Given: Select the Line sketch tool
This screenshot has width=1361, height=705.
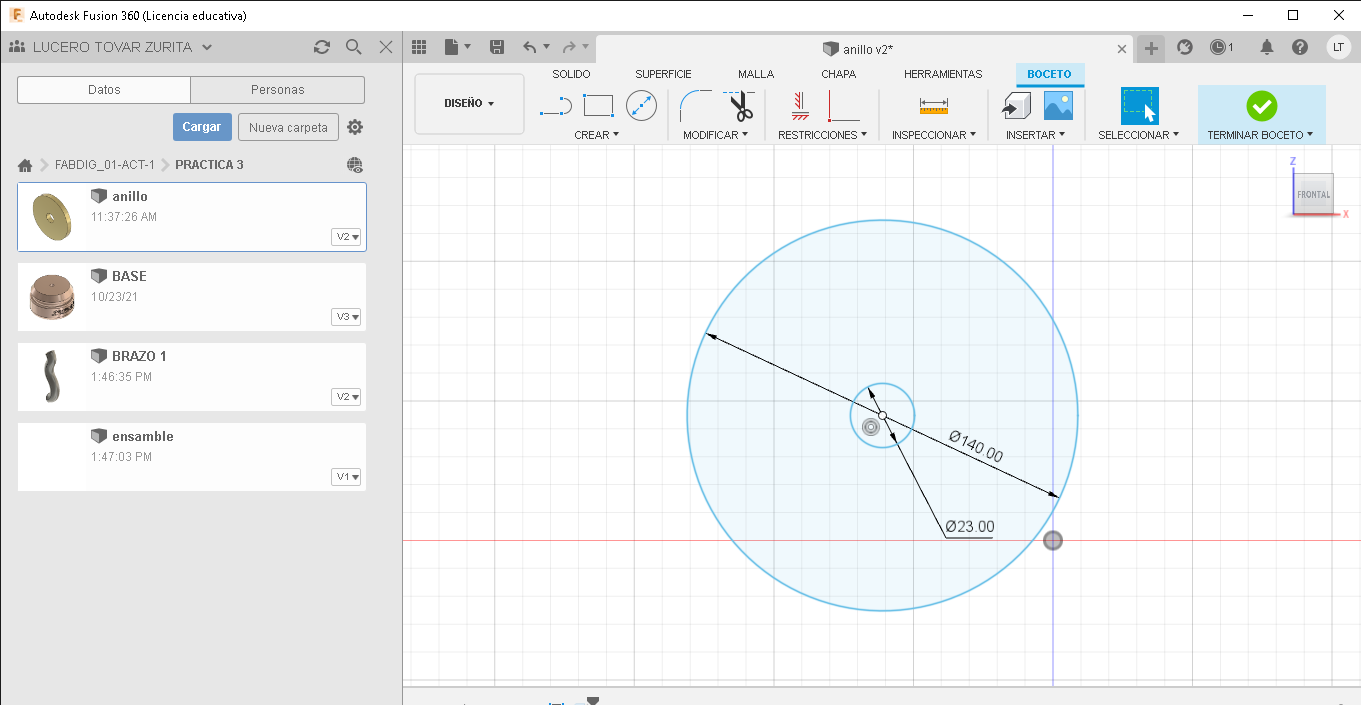Looking at the screenshot, I should click(555, 105).
